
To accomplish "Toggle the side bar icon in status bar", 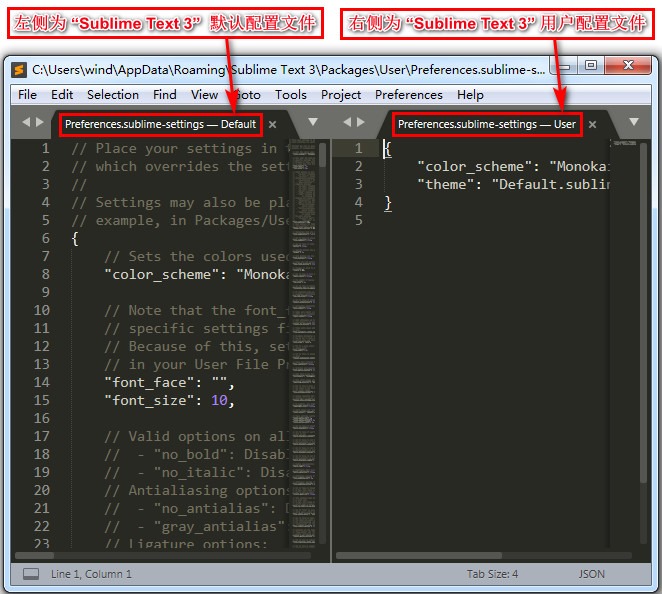I will click(x=31, y=574).
